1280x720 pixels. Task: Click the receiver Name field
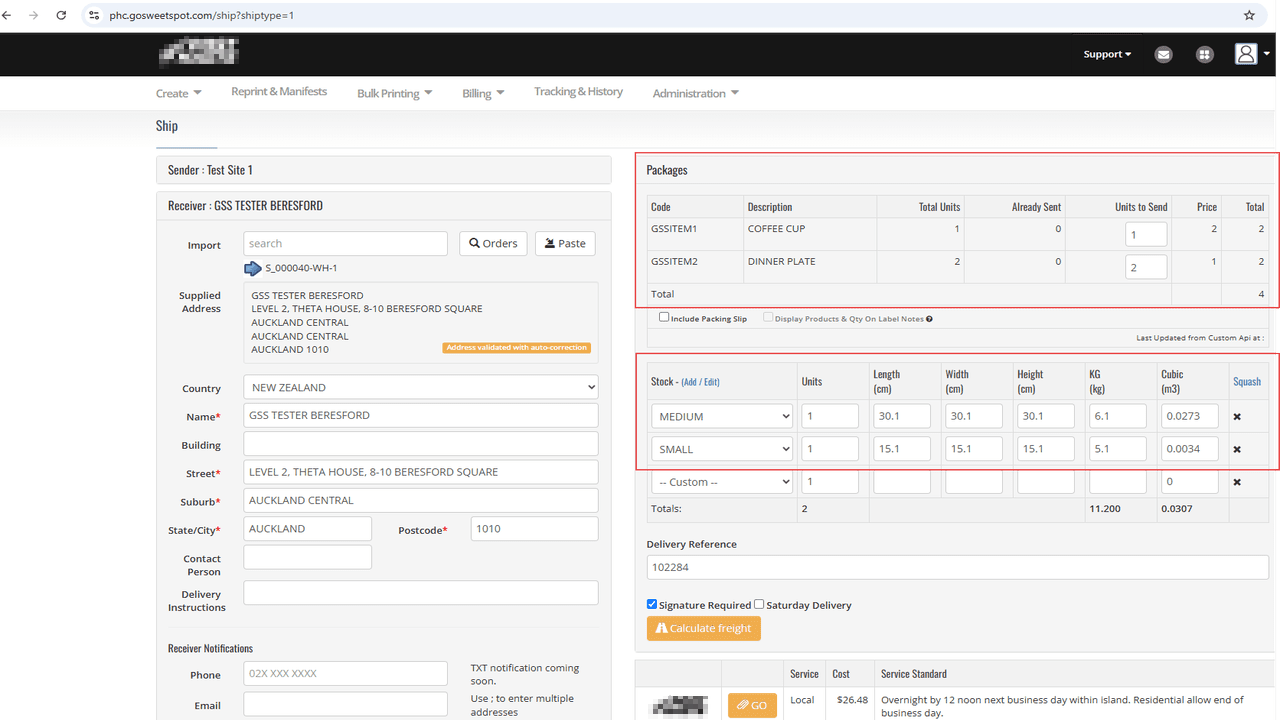[421, 415]
